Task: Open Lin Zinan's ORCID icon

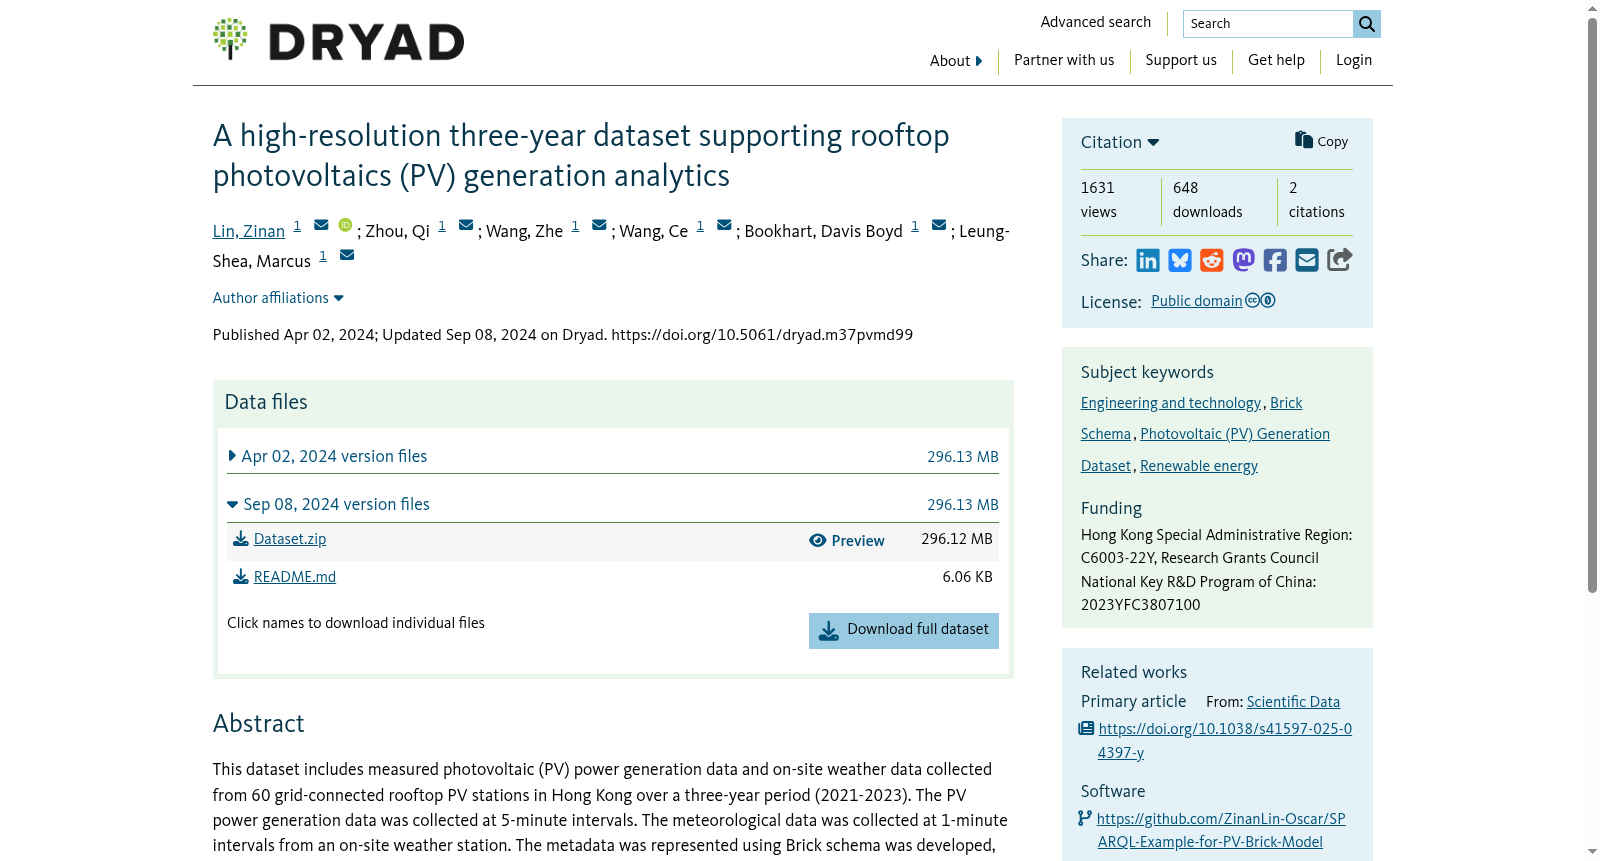Action: [345, 225]
